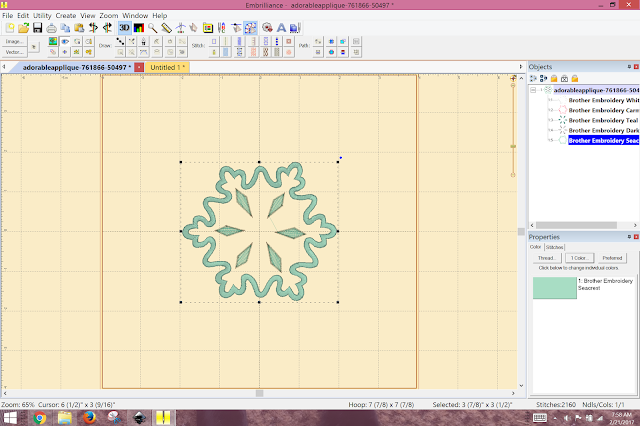
Task: Open the File menu
Action: tap(7, 16)
